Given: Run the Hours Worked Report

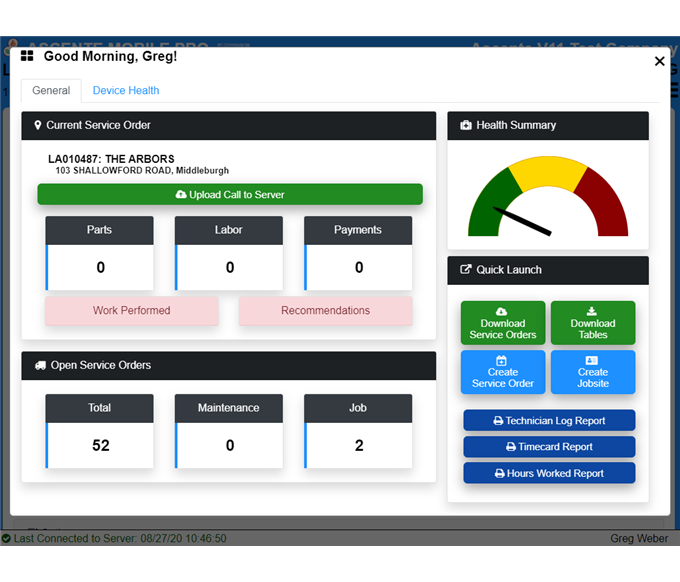Looking at the screenshot, I should click(549, 473).
